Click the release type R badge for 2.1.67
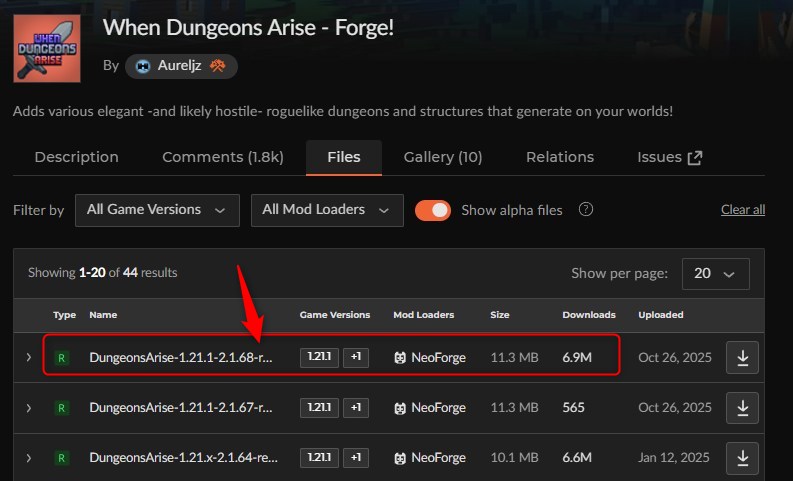The width and height of the screenshot is (793, 481). (62, 408)
